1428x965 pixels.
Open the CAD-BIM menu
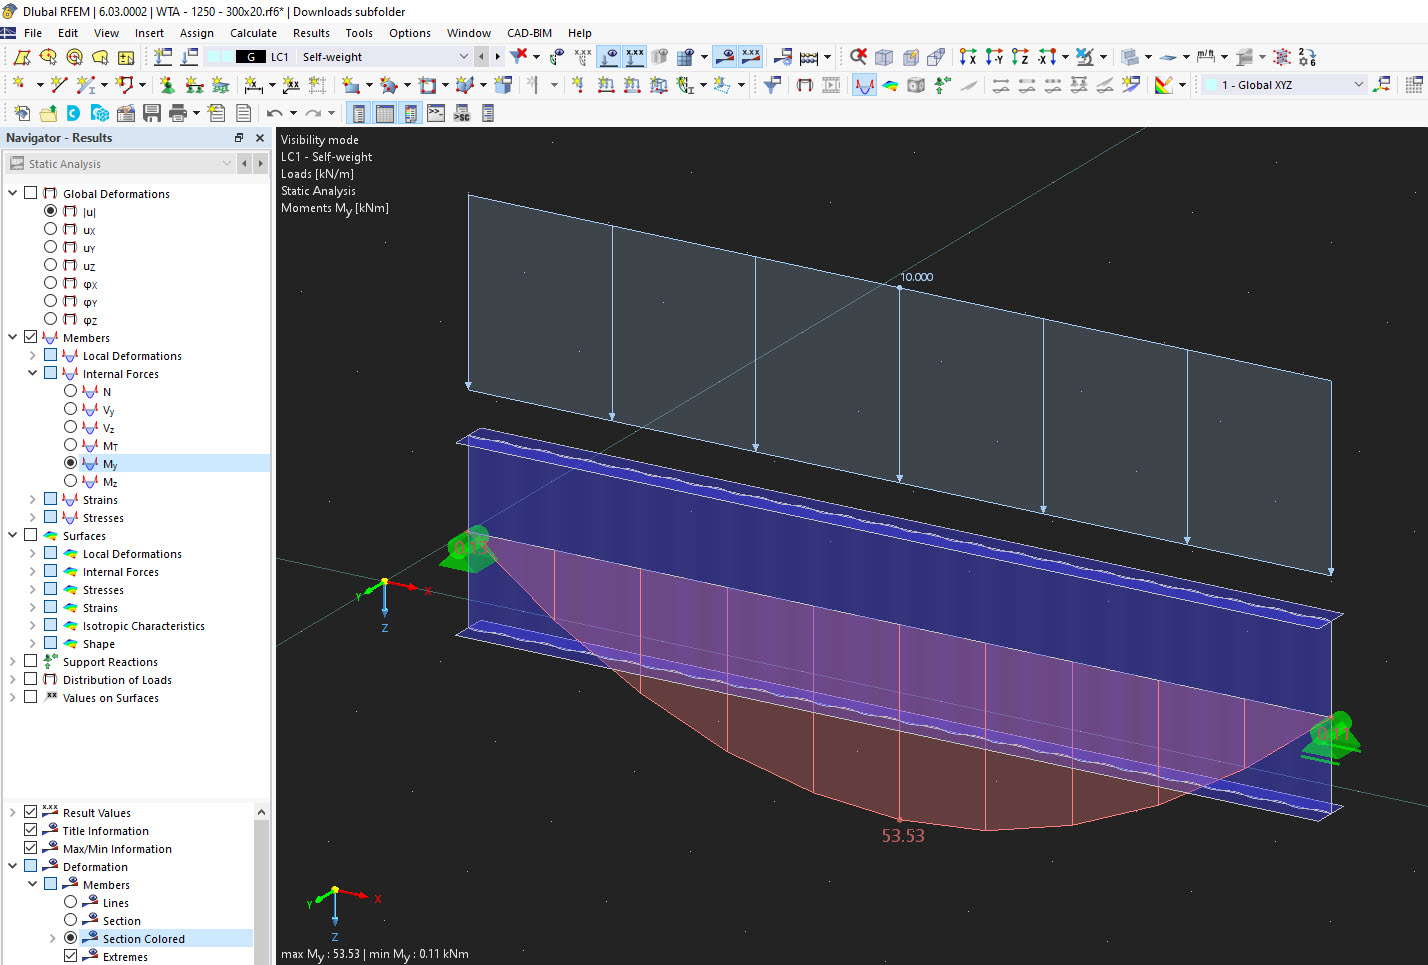tap(529, 33)
